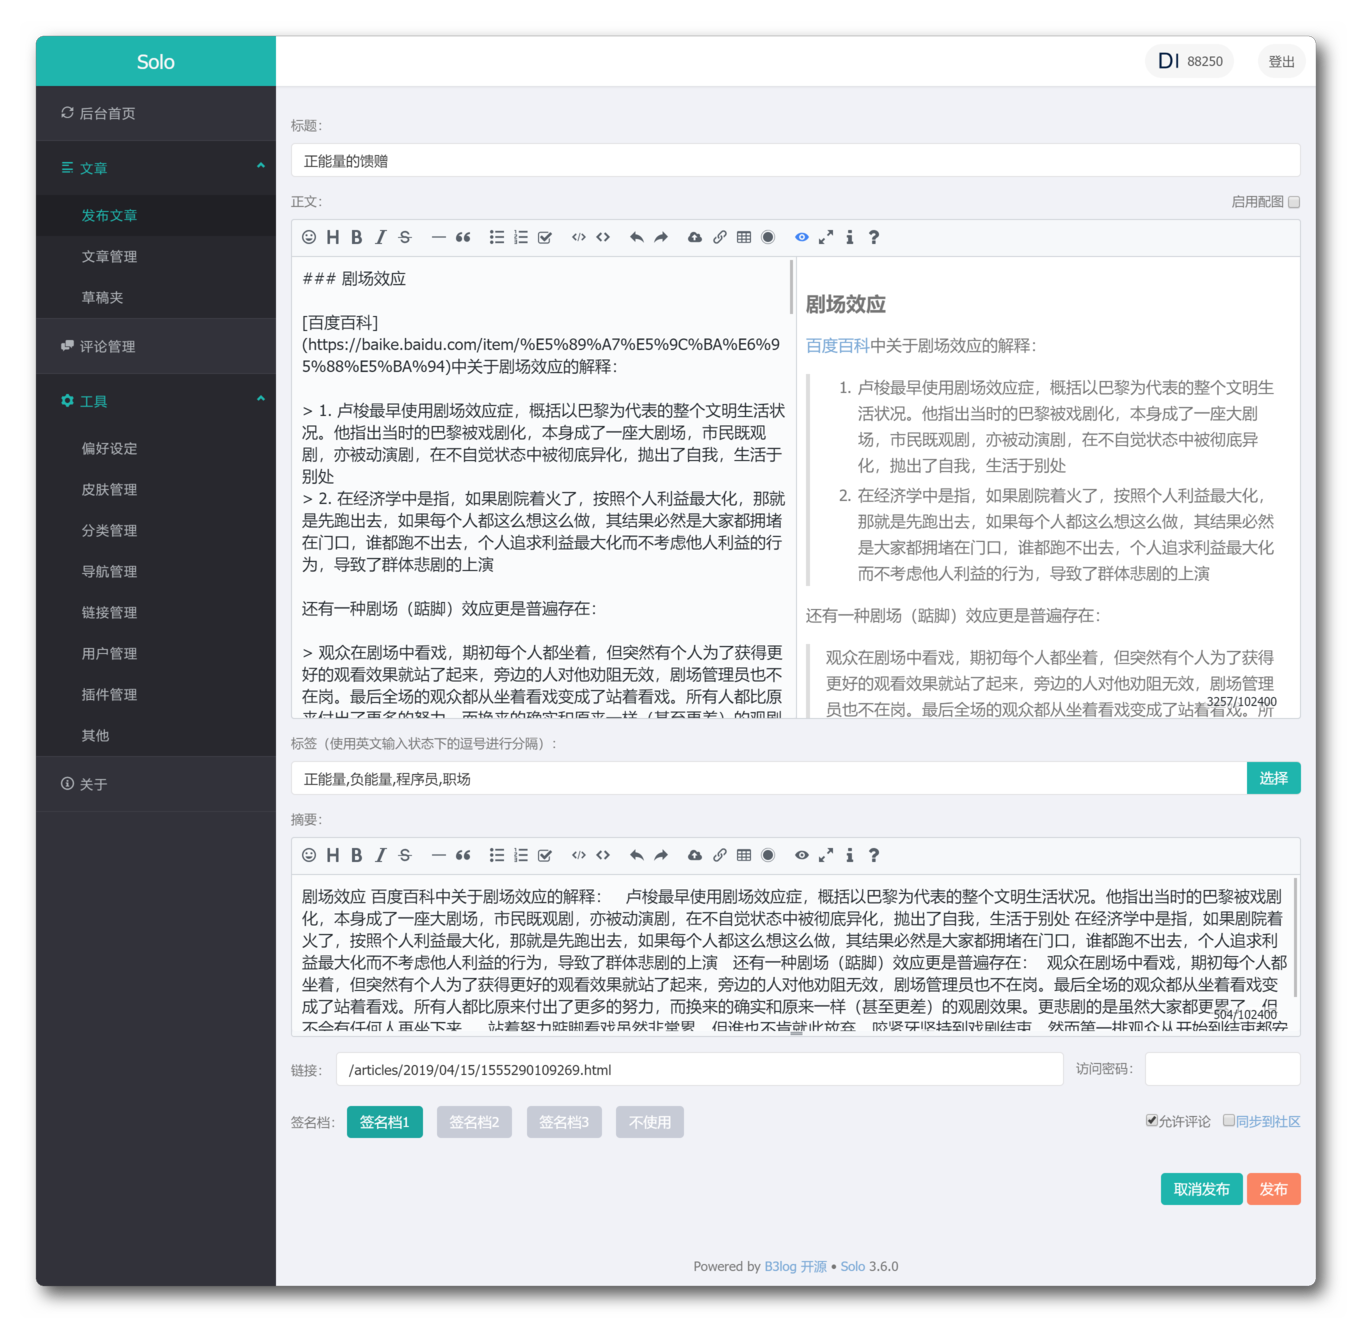The width and height of the screenshot is (1352, 1322).
Task: Insert task checklist in content editor
Action: pos(545,237)
